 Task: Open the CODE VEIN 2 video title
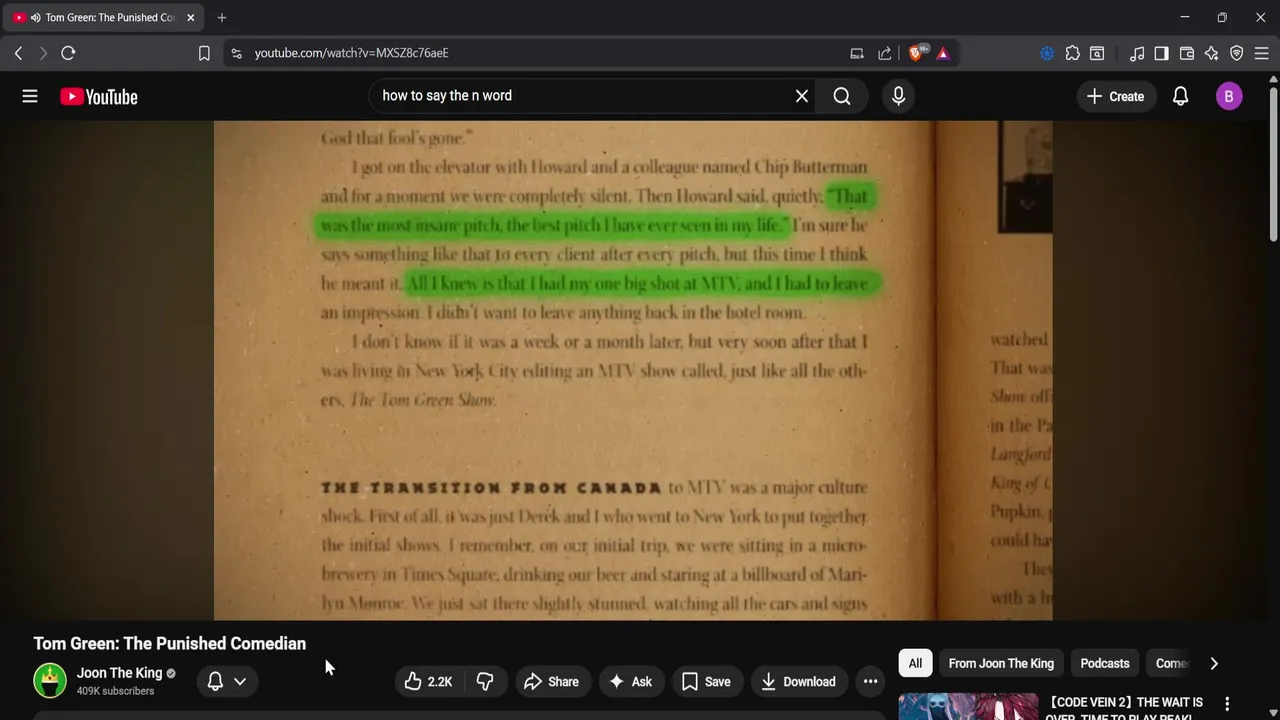point(1126,708)
